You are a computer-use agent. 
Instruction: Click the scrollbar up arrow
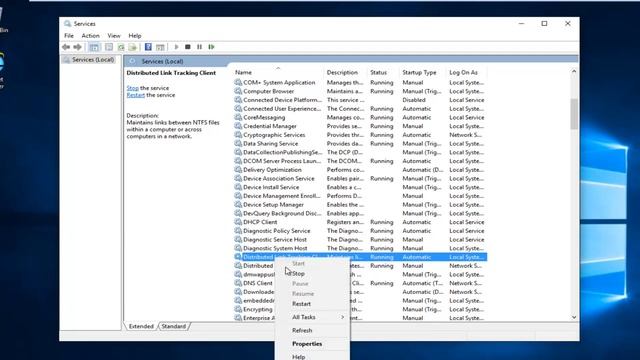574,71
